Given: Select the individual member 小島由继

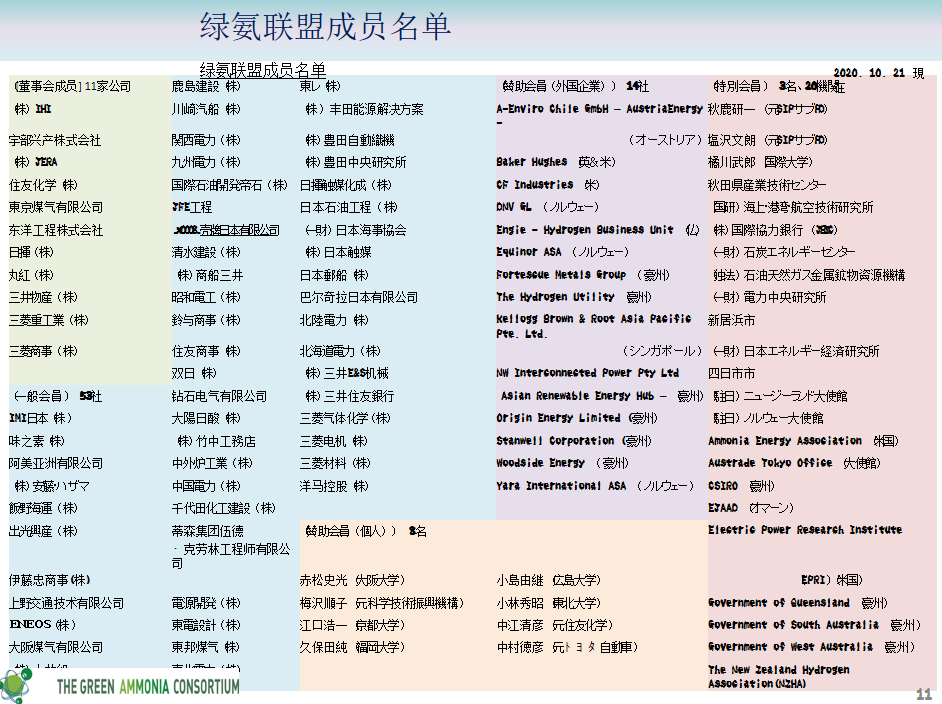Looking at the screenshot, I should [x=520, y=580].
